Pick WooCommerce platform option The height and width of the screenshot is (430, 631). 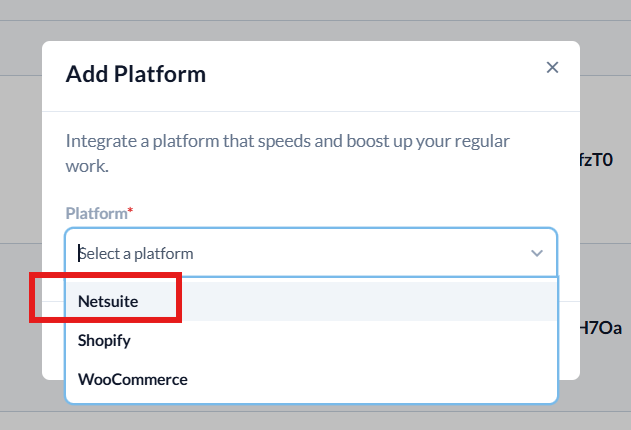pos(311,379)
